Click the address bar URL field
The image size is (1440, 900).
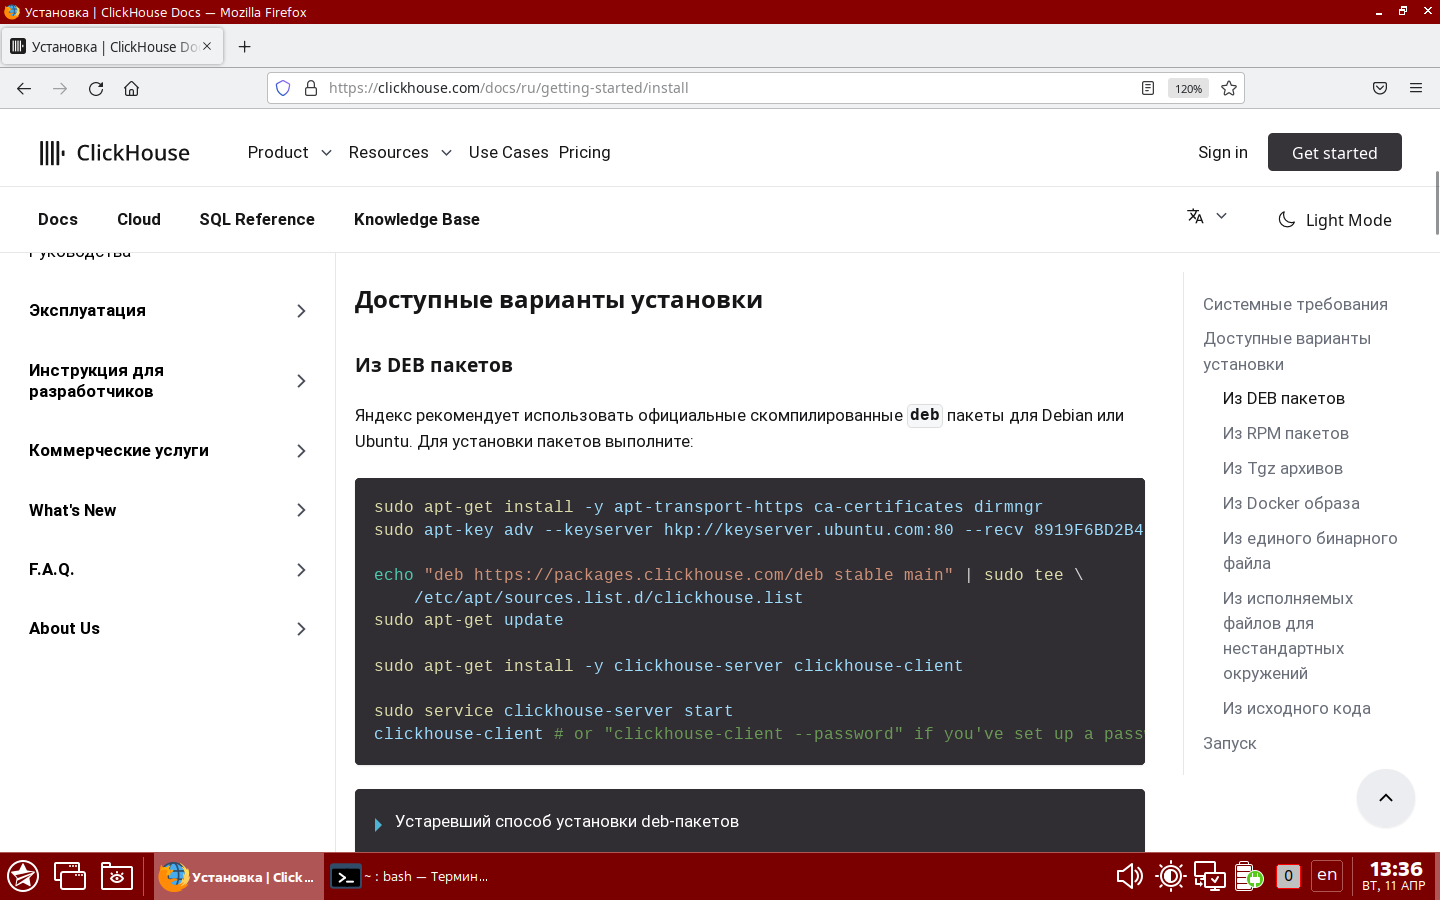click(730, 88)
